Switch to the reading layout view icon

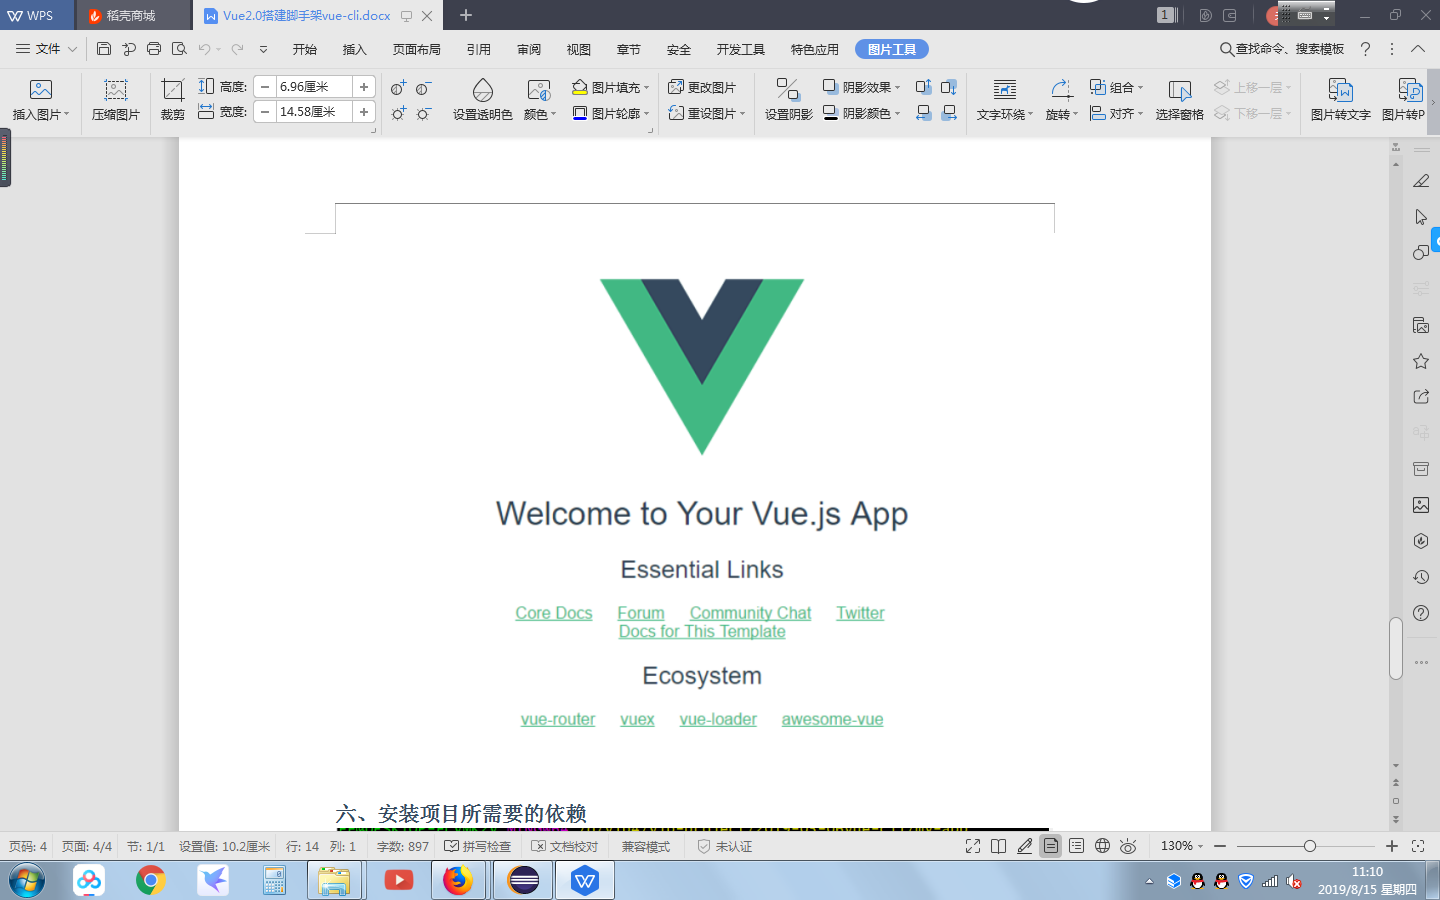click(x=998, y=846)
